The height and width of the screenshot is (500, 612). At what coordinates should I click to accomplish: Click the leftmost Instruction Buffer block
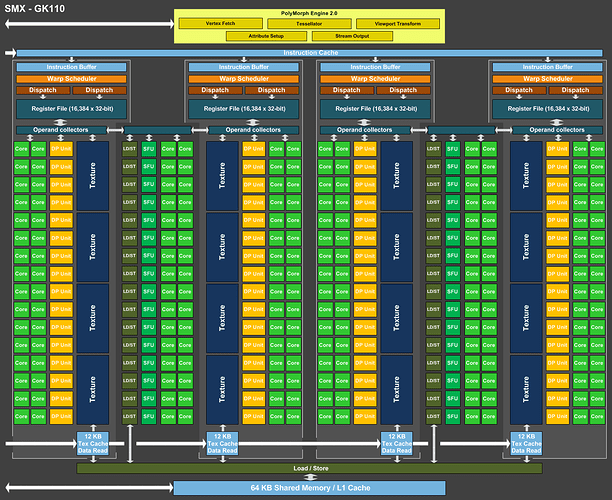69,67
